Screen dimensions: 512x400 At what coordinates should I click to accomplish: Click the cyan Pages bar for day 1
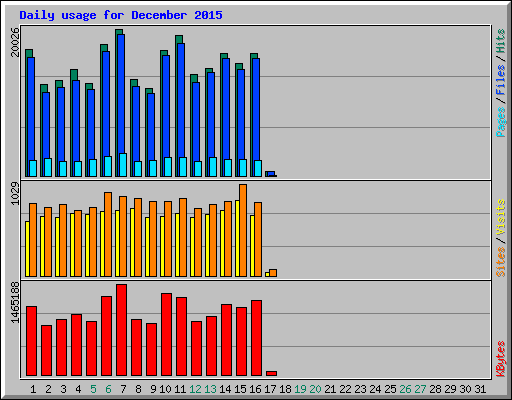33,169
